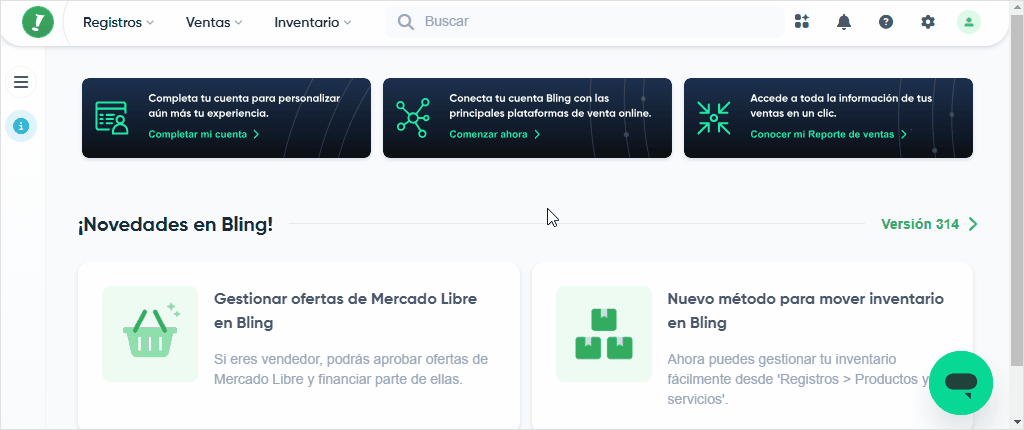Click the vertical page scrollbar

coord(1018,190)
